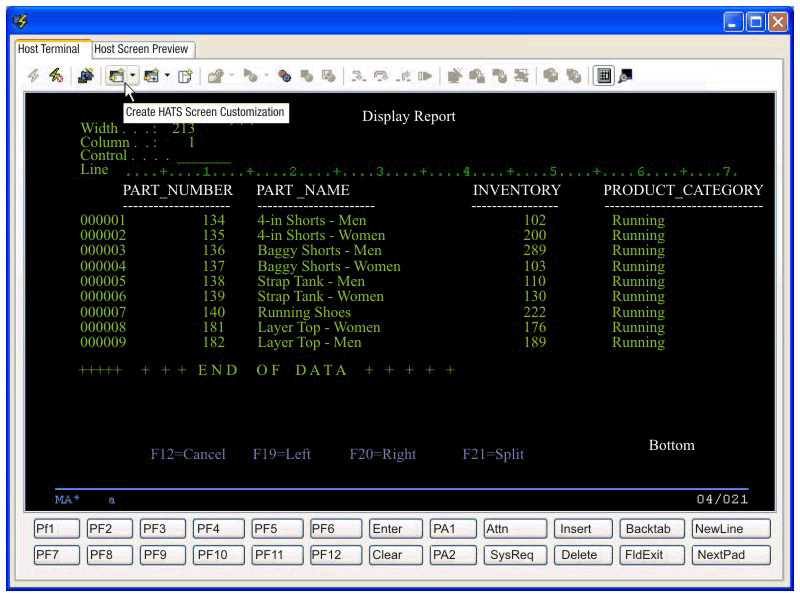Click the Display Report title text
Viewport: 800px width, 596px height.
click(x=409, y=116)
